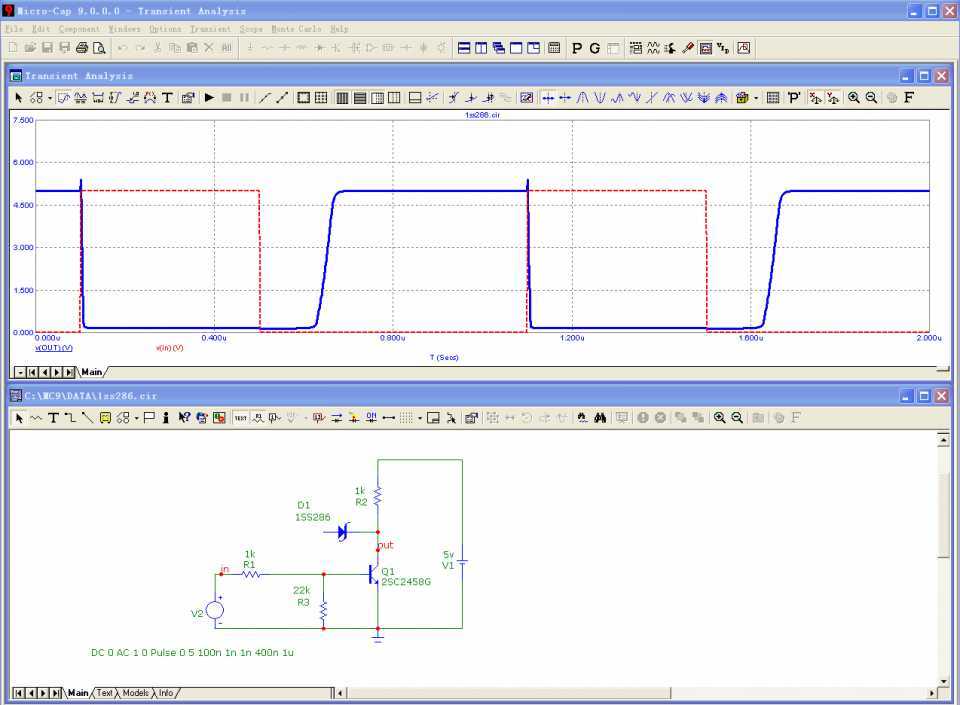Select the Main tab of plot window
Viewport: 960px width, 705px height.
click(x=92, y=371)
